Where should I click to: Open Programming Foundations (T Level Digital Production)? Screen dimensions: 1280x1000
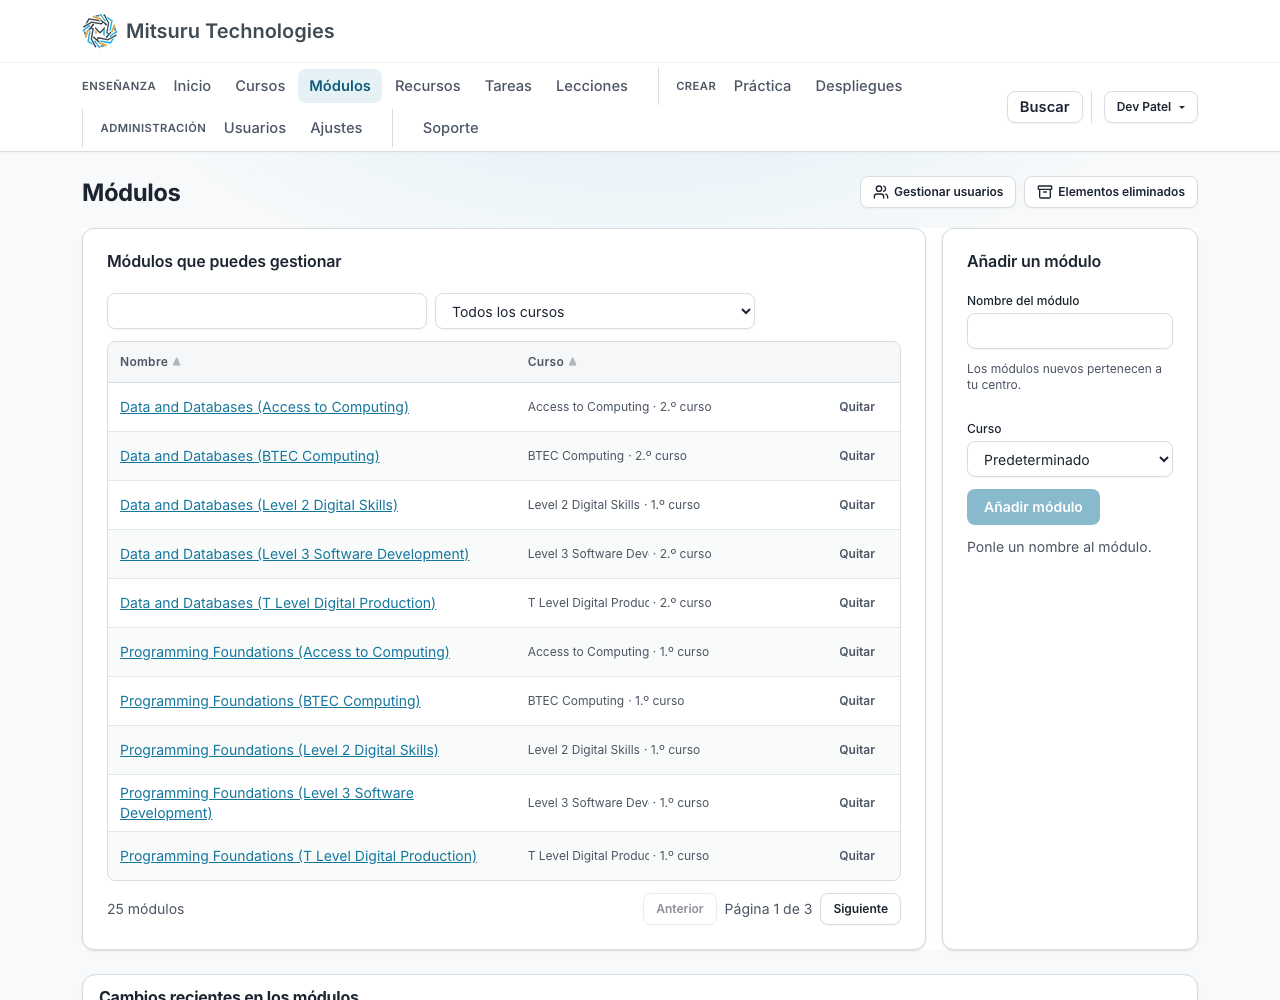298,856
